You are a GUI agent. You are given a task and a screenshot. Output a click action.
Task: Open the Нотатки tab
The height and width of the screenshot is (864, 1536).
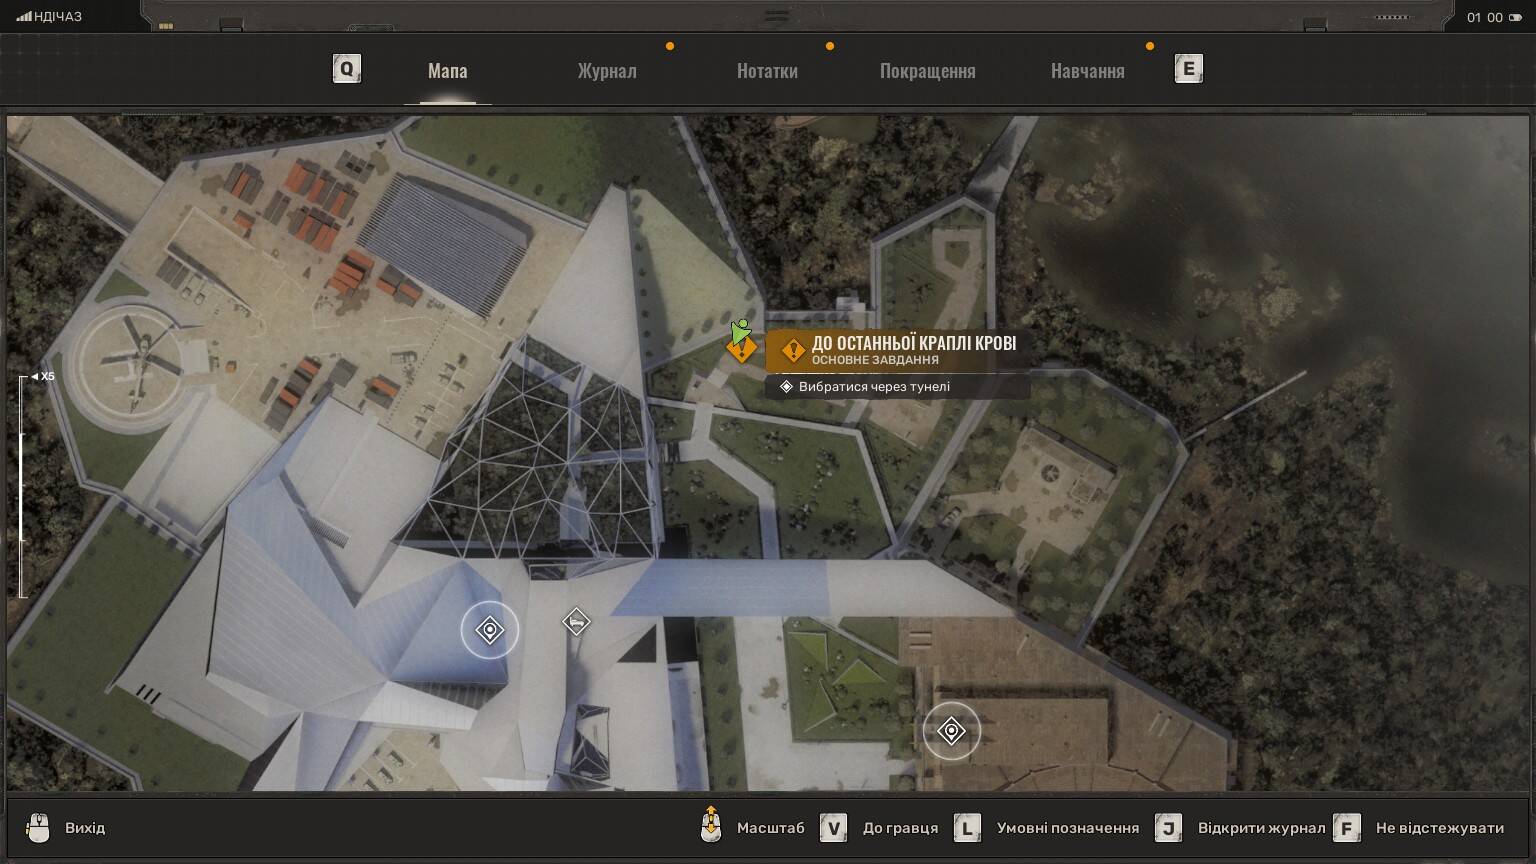click(x=767, y=71)
